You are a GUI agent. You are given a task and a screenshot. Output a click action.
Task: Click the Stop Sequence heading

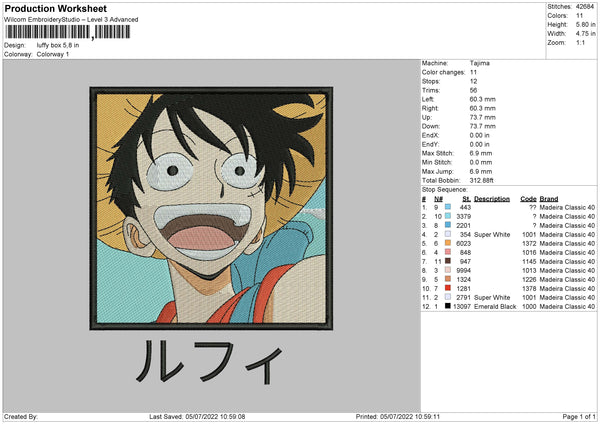[445, 190]
